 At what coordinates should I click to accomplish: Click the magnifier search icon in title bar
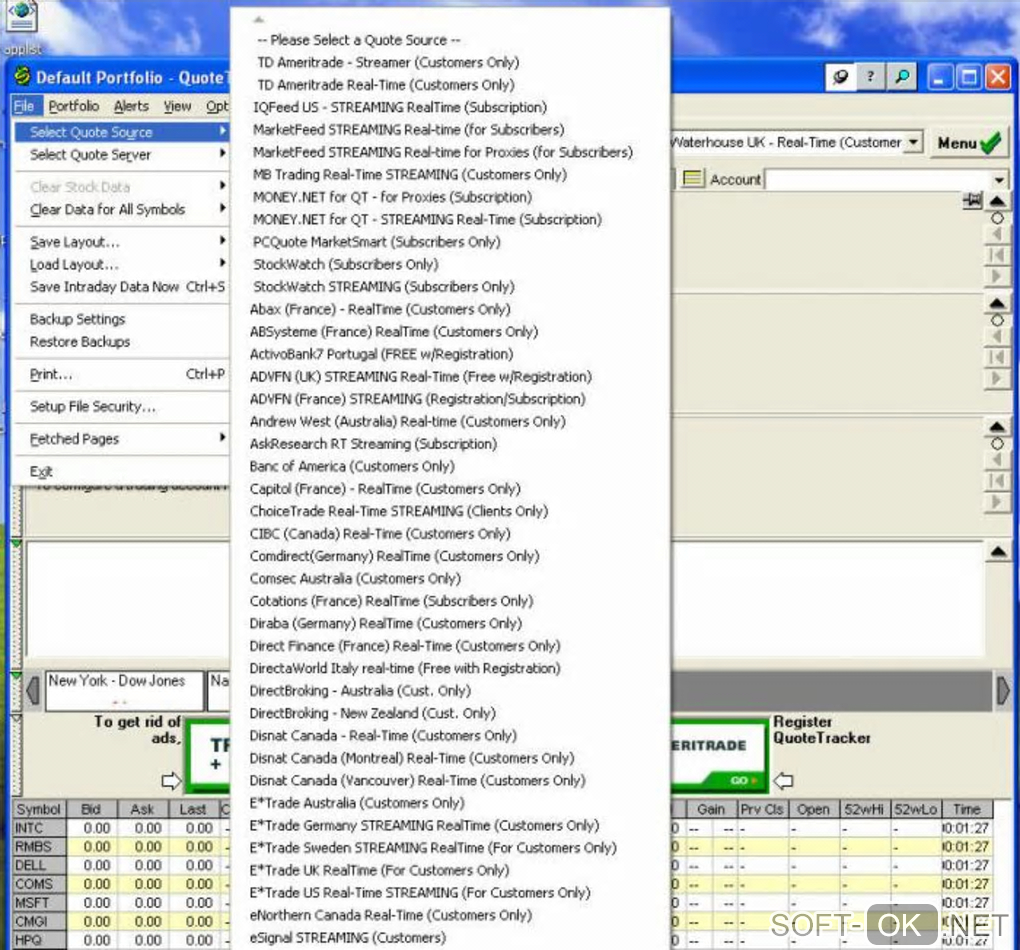coord(902,77)
